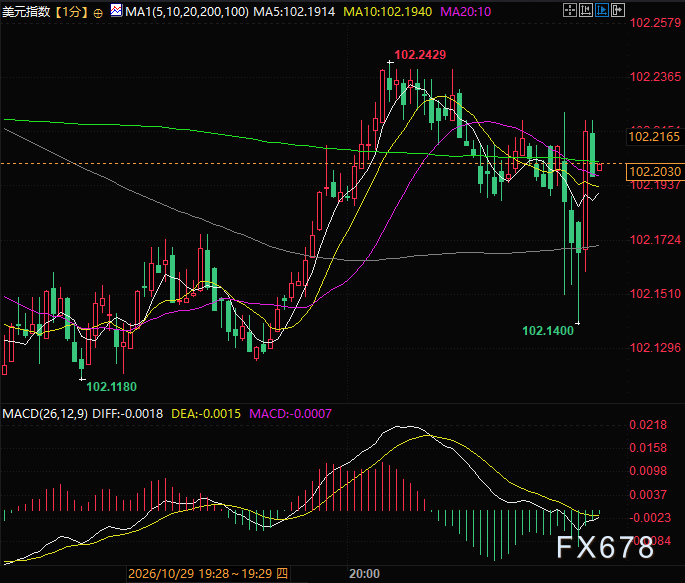Click the 102.2030 current price tag
Image resolution: width=685 pixels, height=583 pixels.
[655, 171]
